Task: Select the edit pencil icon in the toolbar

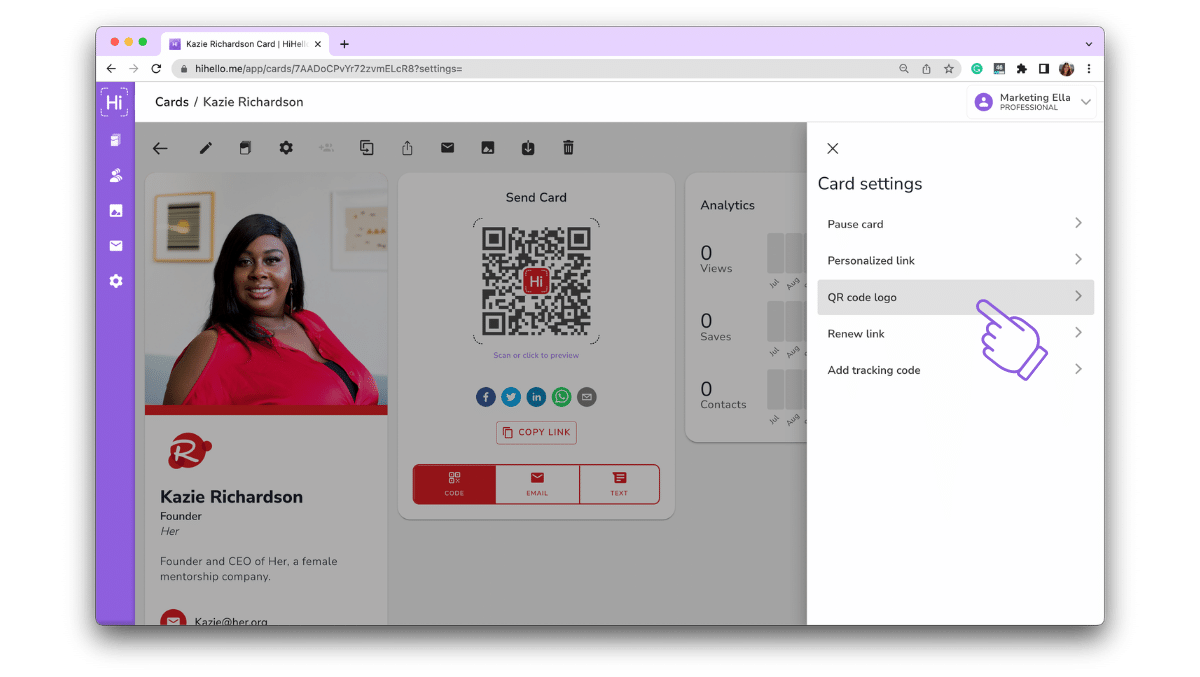Action: pyautogui.click(x=205, y=147)
